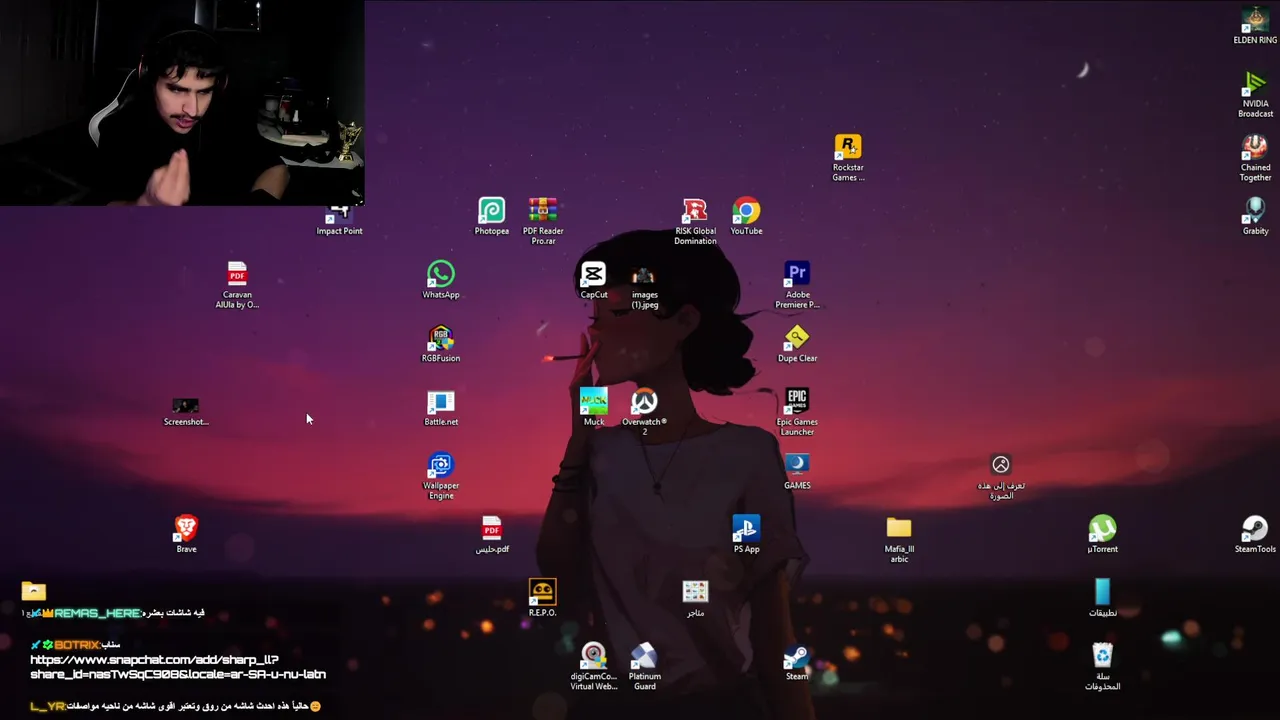Click the Grabity desktop icon
The height and width of the screenshot is (720, 1280).
click(1255, 216)
